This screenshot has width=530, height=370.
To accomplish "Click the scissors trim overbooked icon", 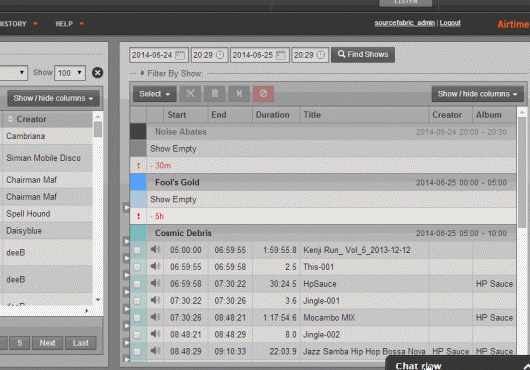I will tap(190, 94).
